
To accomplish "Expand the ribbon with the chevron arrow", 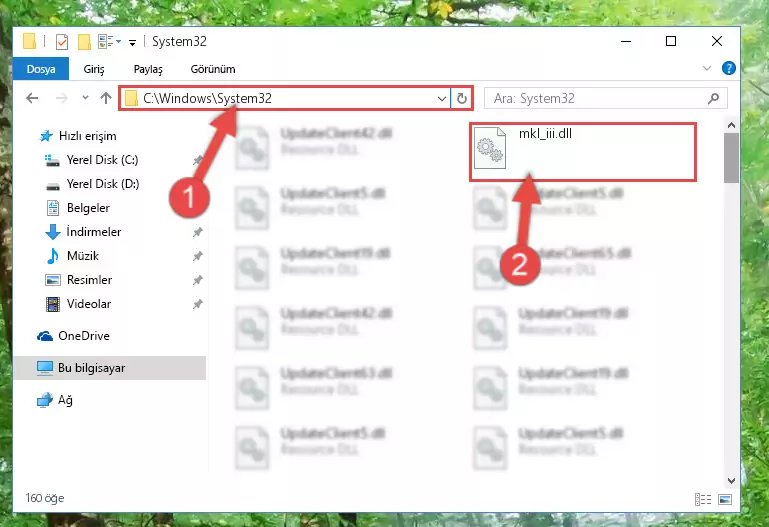I will pos(707,68).
